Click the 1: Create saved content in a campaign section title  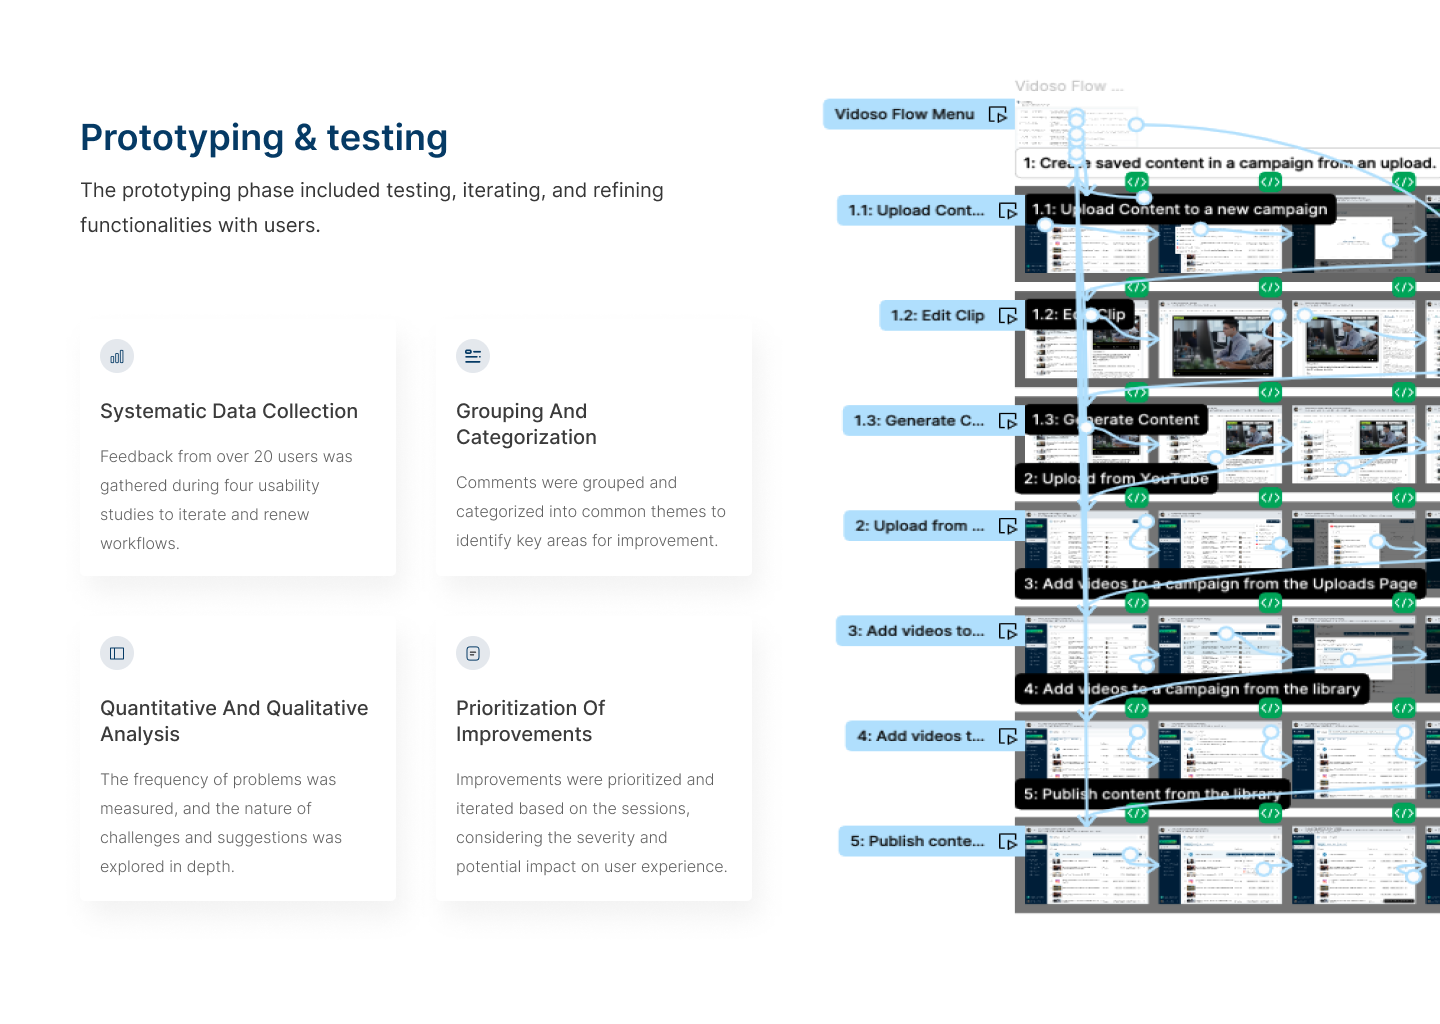(1229, 163)
